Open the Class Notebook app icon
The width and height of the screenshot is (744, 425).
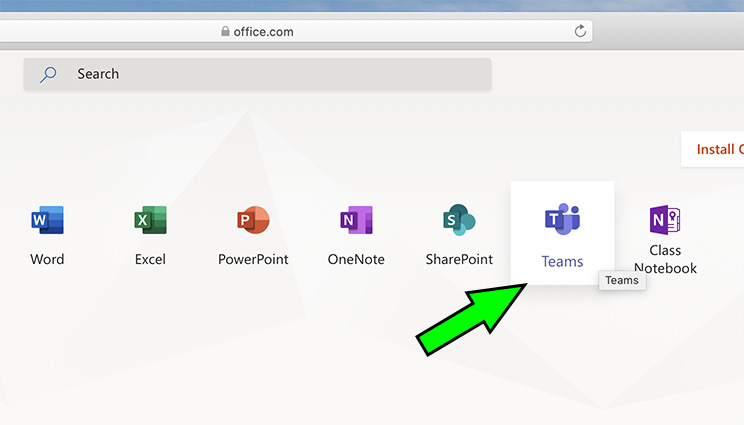(x=665, y=220)
